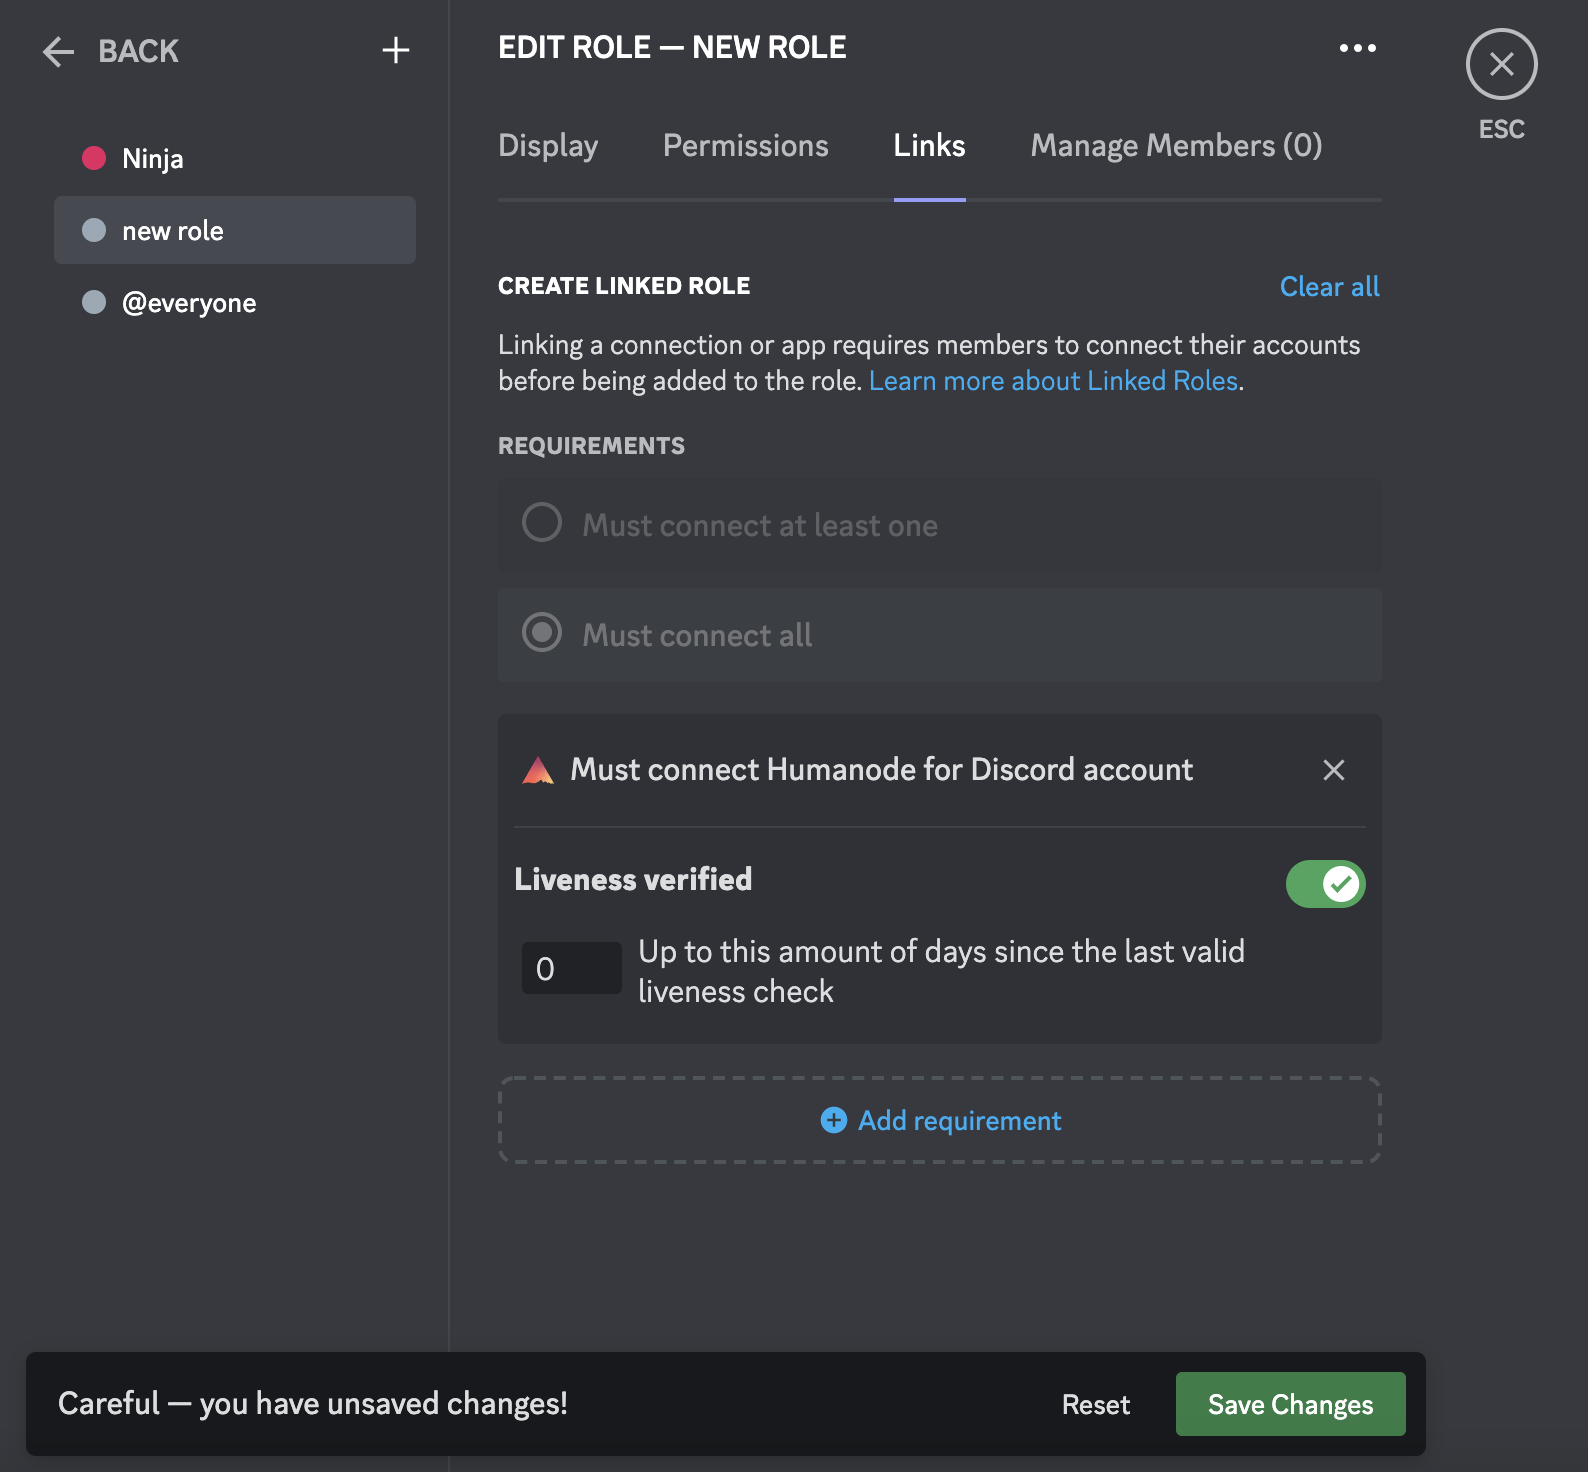Select Must connect at least one radio
This screenshot has width=1588, height=1472.
coord(542,523)
